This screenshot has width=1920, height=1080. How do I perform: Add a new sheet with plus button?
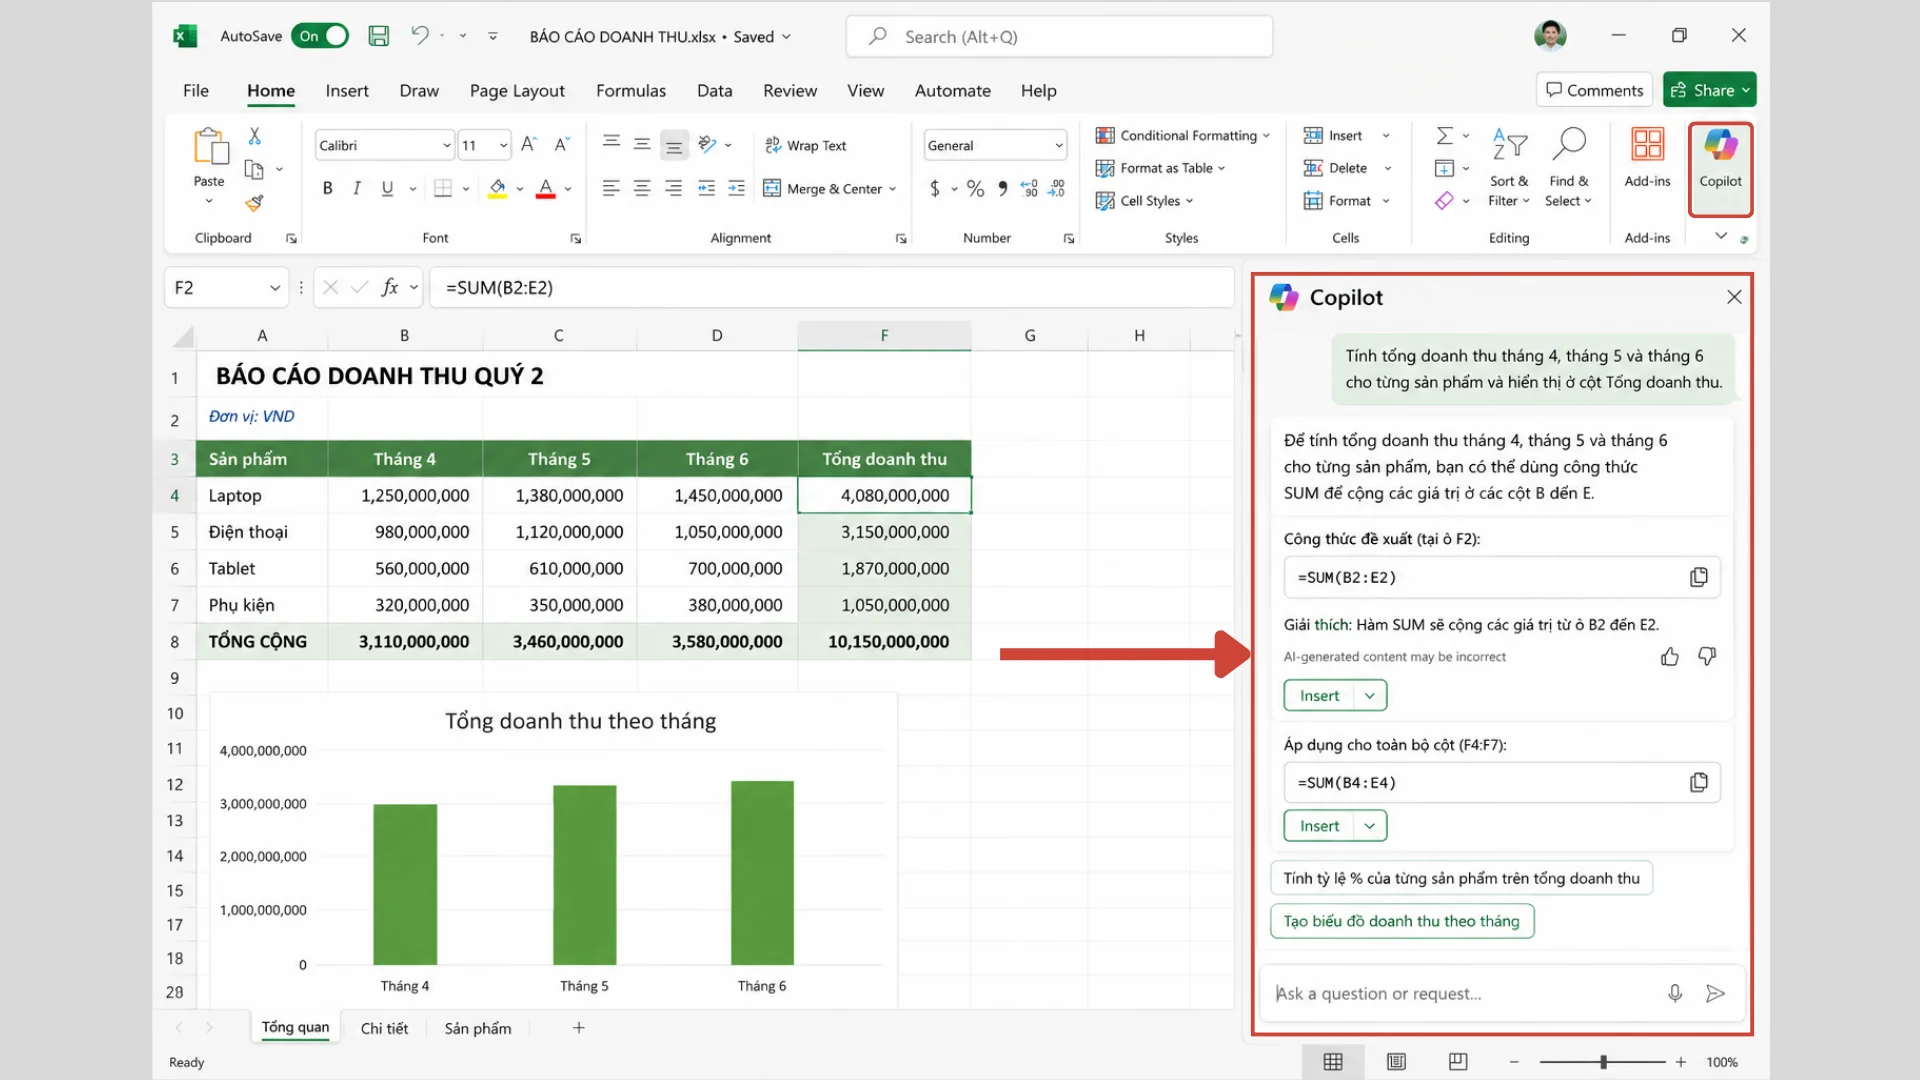pyautogui.click(x=578, y=1027)
